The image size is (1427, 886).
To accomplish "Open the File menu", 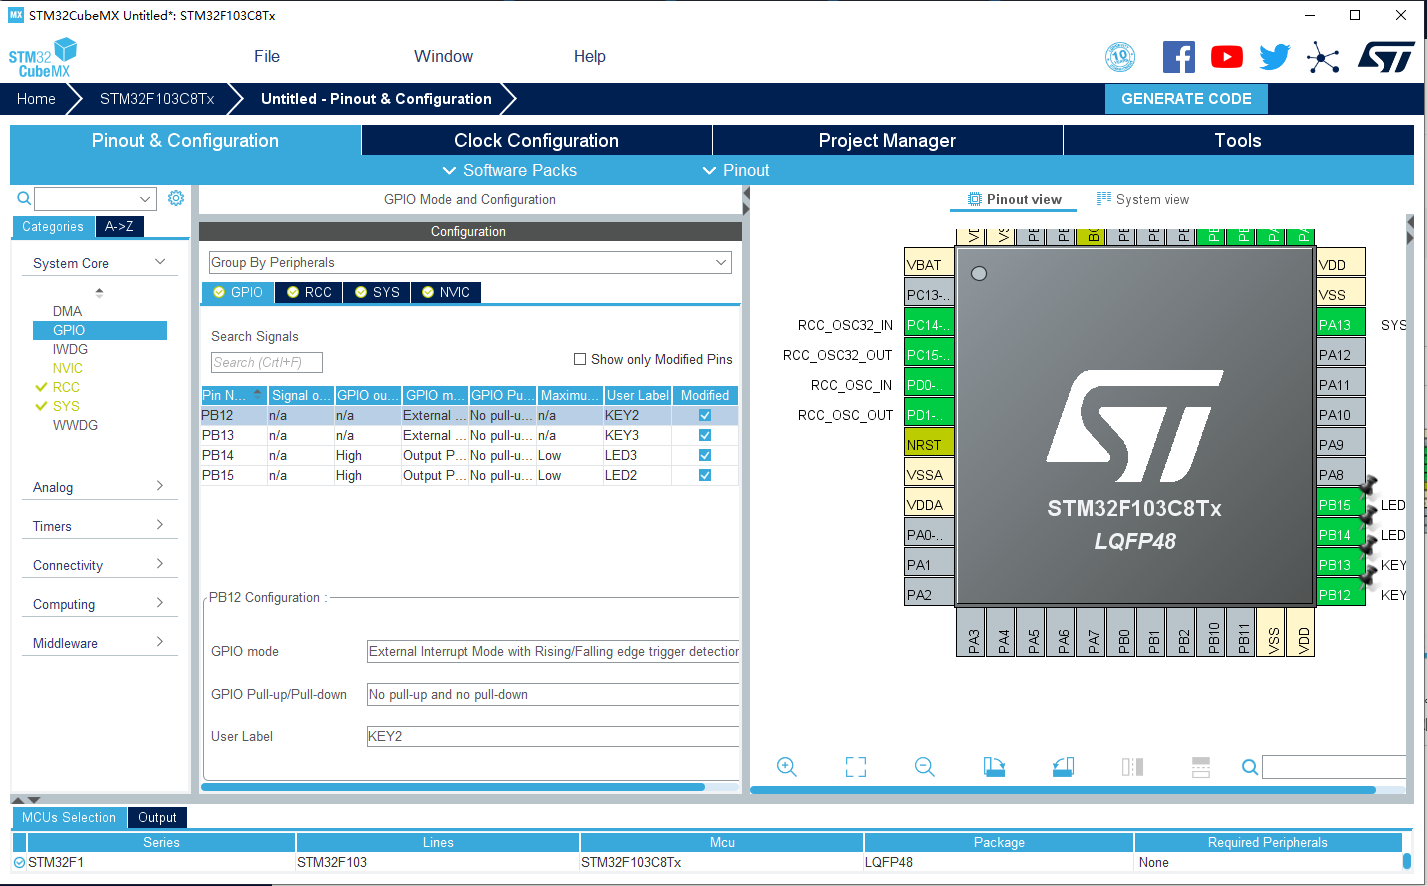I will point(267,56).
